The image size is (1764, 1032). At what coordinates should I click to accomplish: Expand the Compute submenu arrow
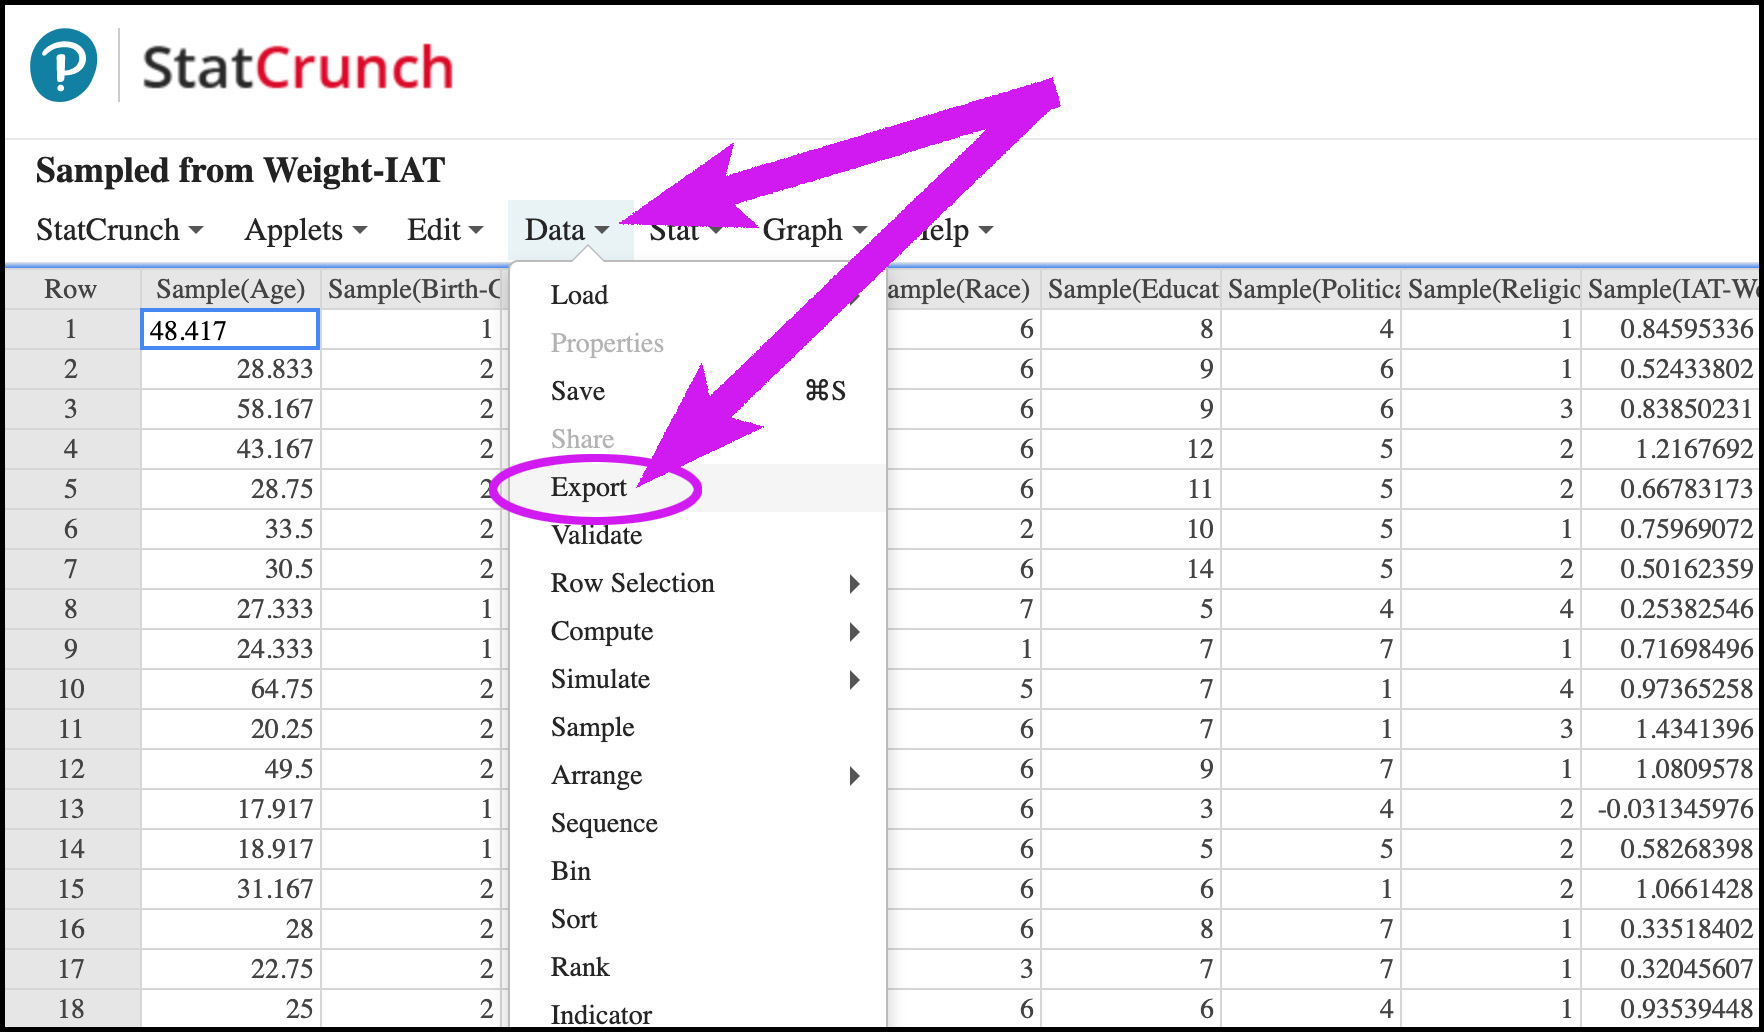tap(854, 632)
